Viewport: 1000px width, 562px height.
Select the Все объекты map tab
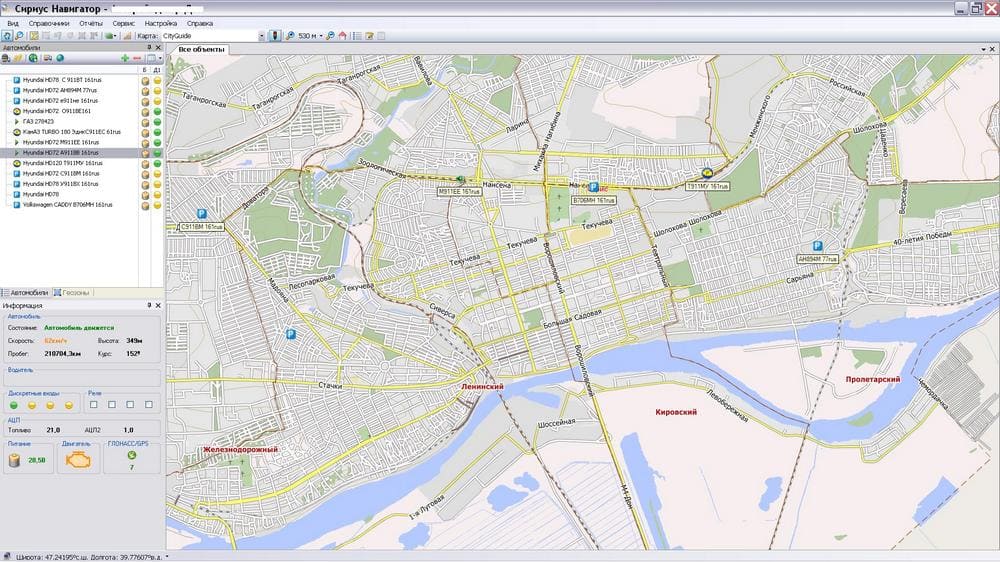[198, 49]
